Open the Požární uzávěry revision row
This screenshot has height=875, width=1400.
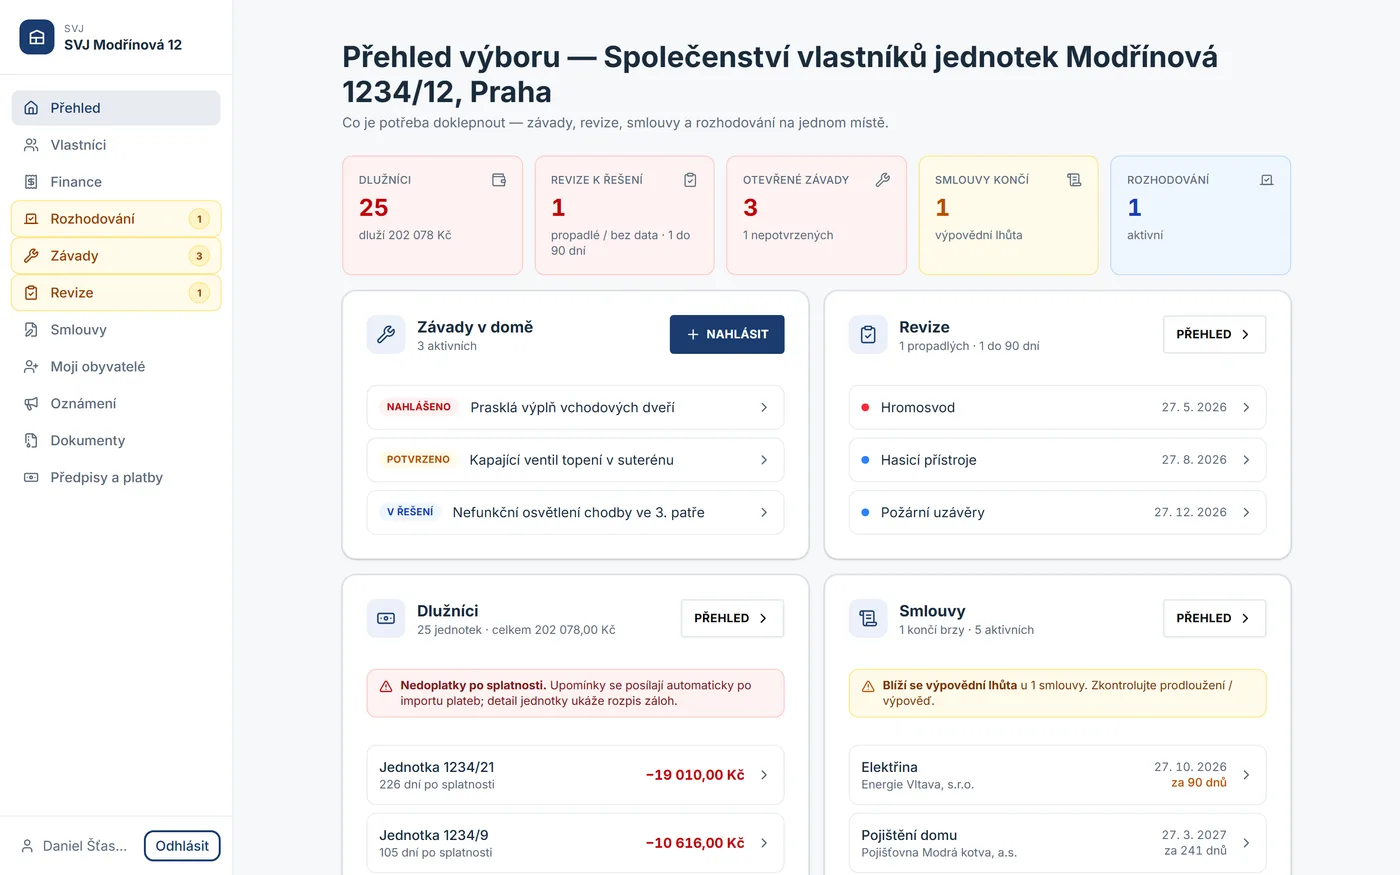tap(1057, 513)
